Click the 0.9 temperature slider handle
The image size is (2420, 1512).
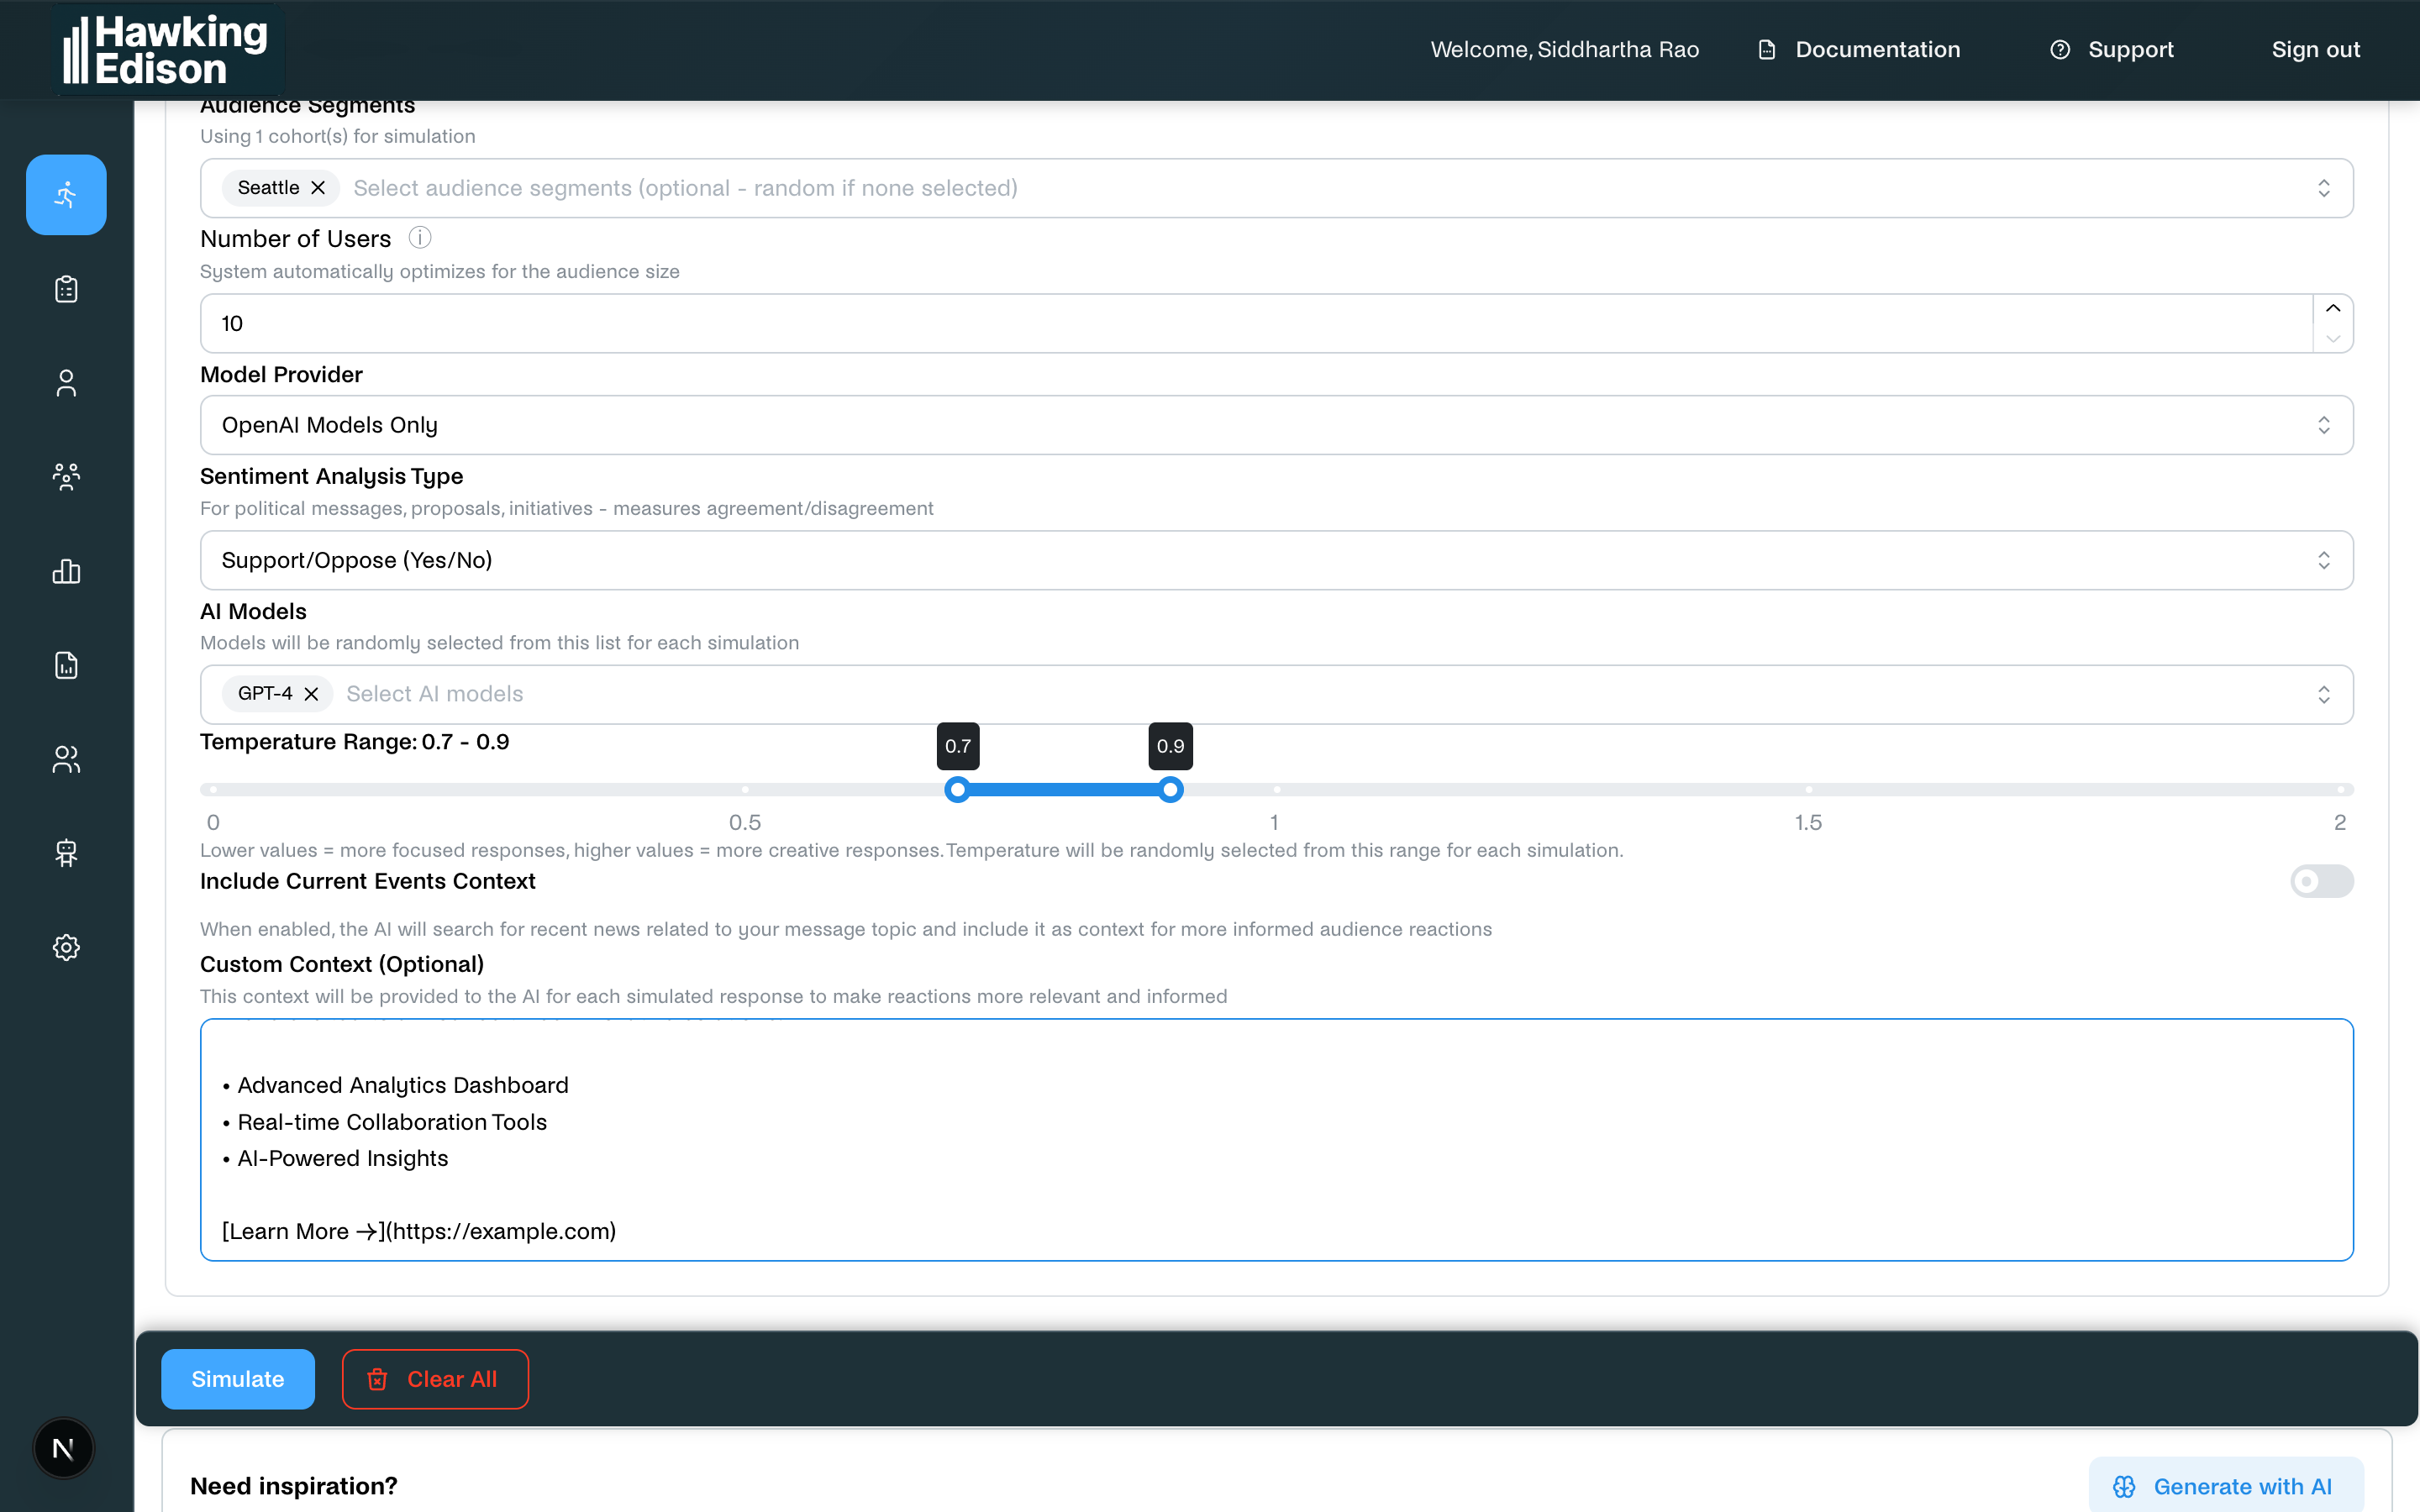coord(1170,790)
